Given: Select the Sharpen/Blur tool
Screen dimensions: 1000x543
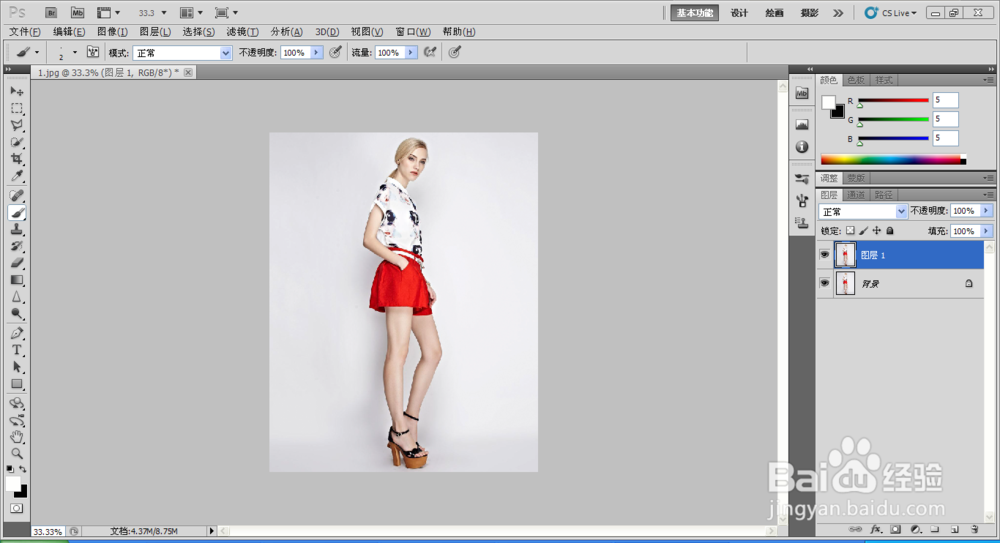Looking at the screenshot, I should pos(17,297).
